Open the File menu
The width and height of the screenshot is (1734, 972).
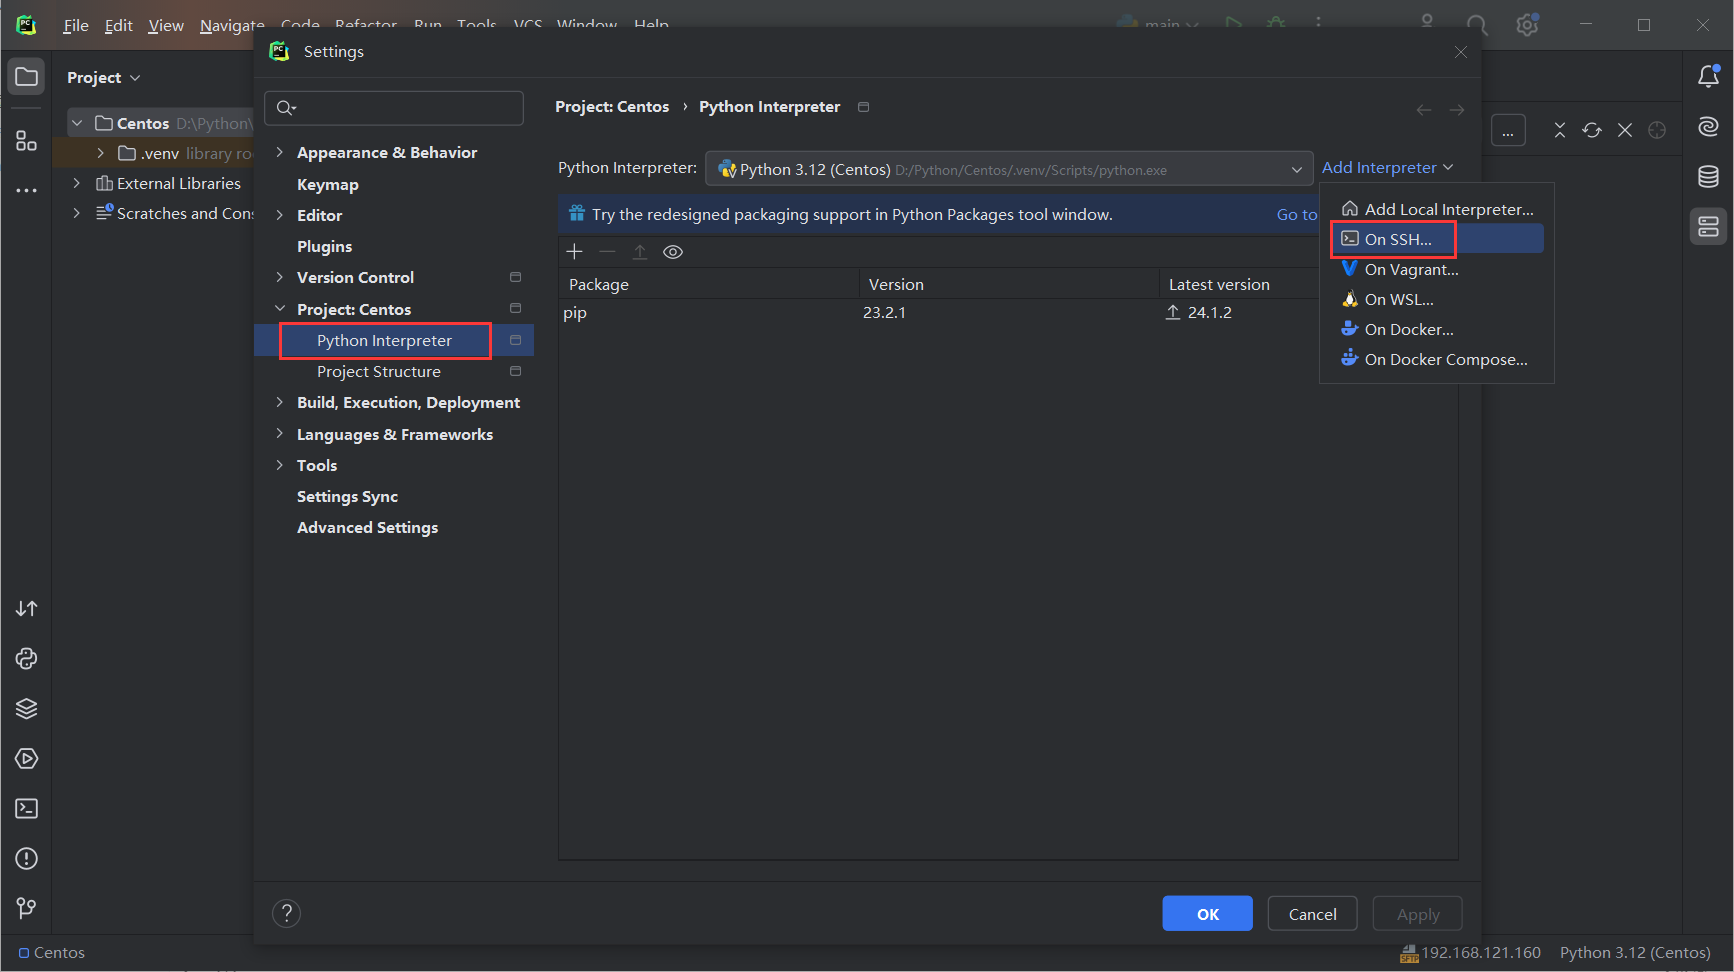pyautogui.click(x=76, y=25)
